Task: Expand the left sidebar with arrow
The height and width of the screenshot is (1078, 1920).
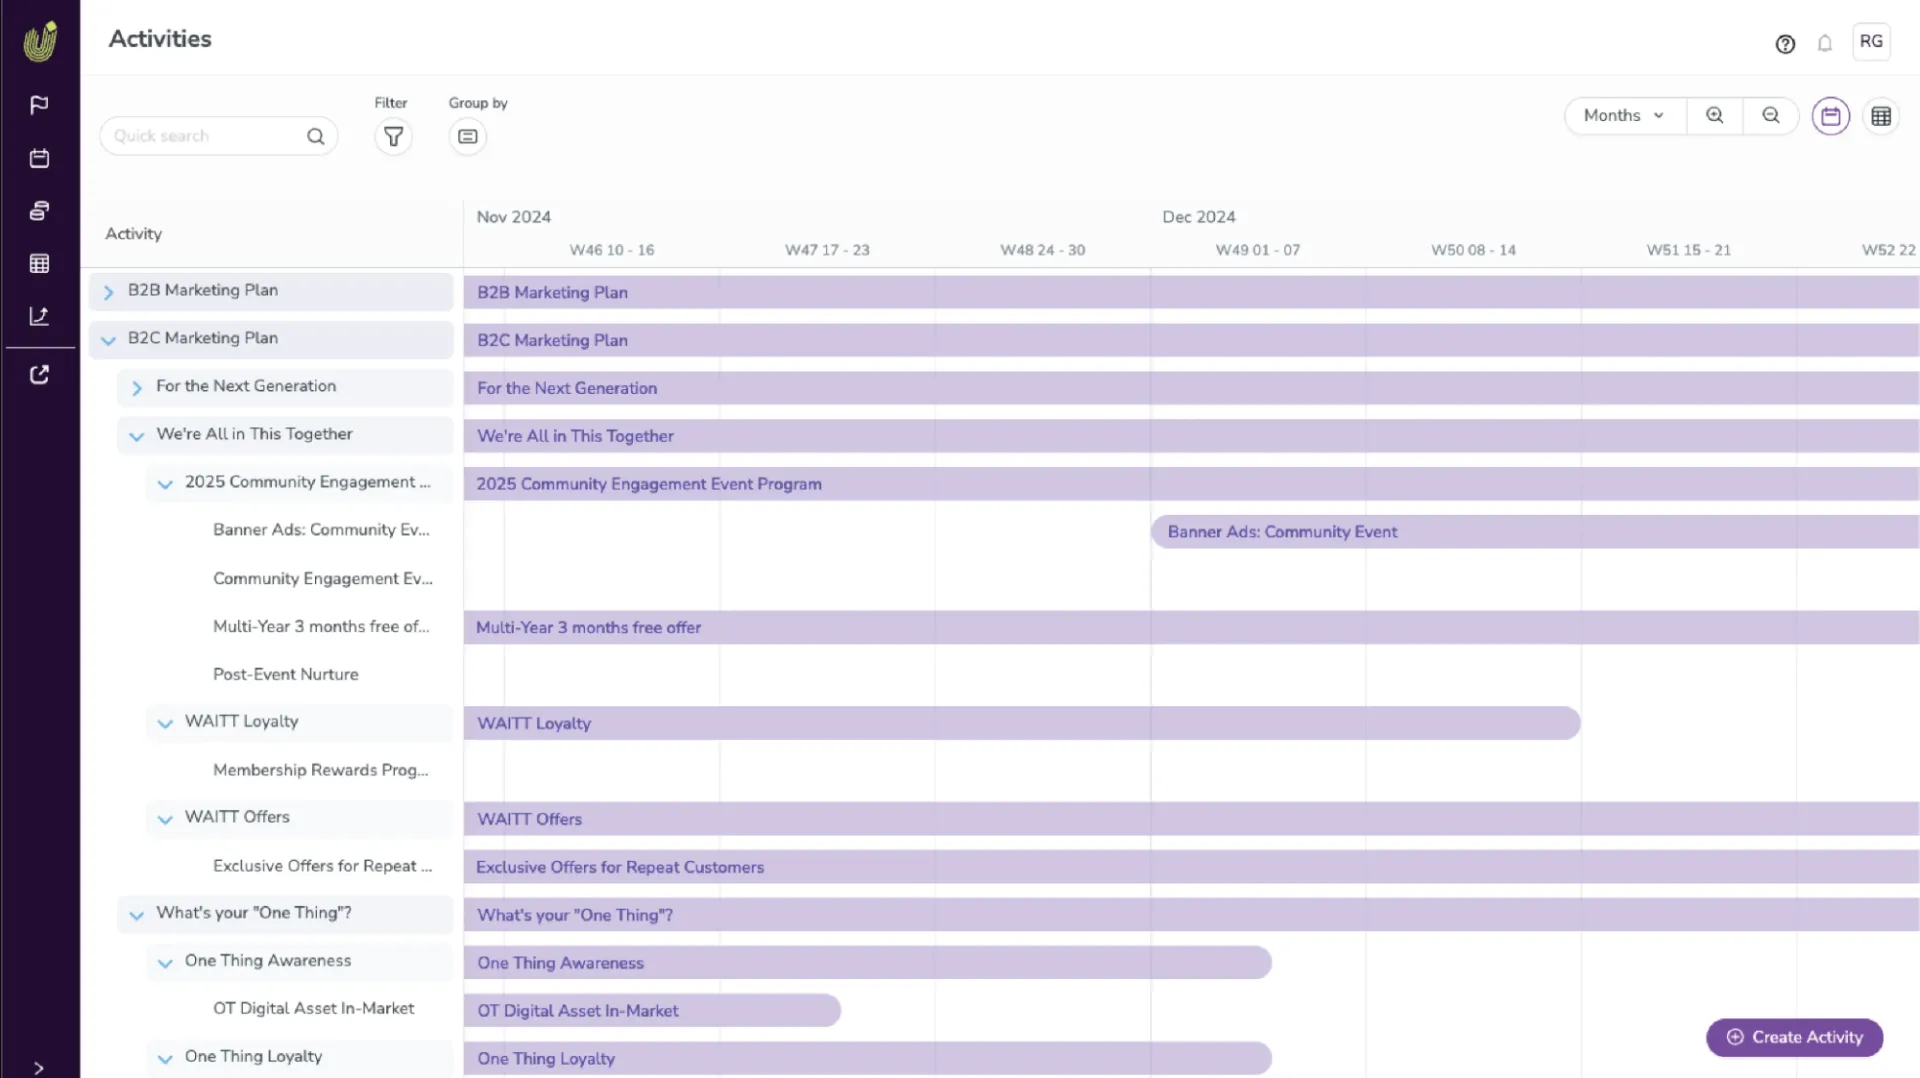Action: [39, 1067]
